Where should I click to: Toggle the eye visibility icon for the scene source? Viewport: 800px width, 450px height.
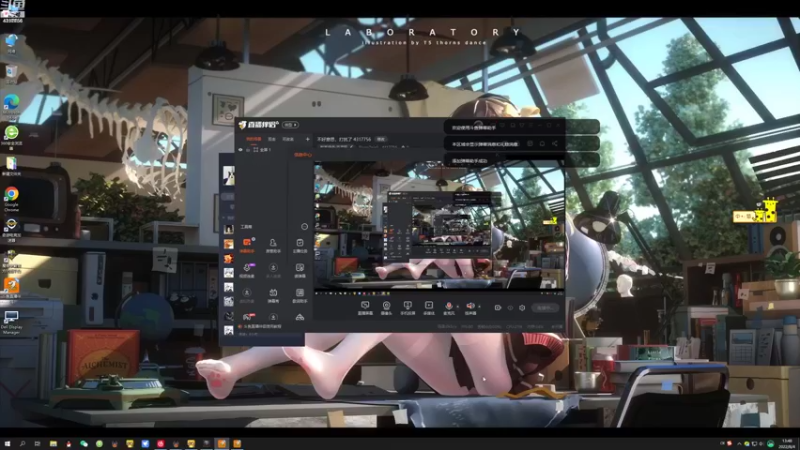point(240,150)
